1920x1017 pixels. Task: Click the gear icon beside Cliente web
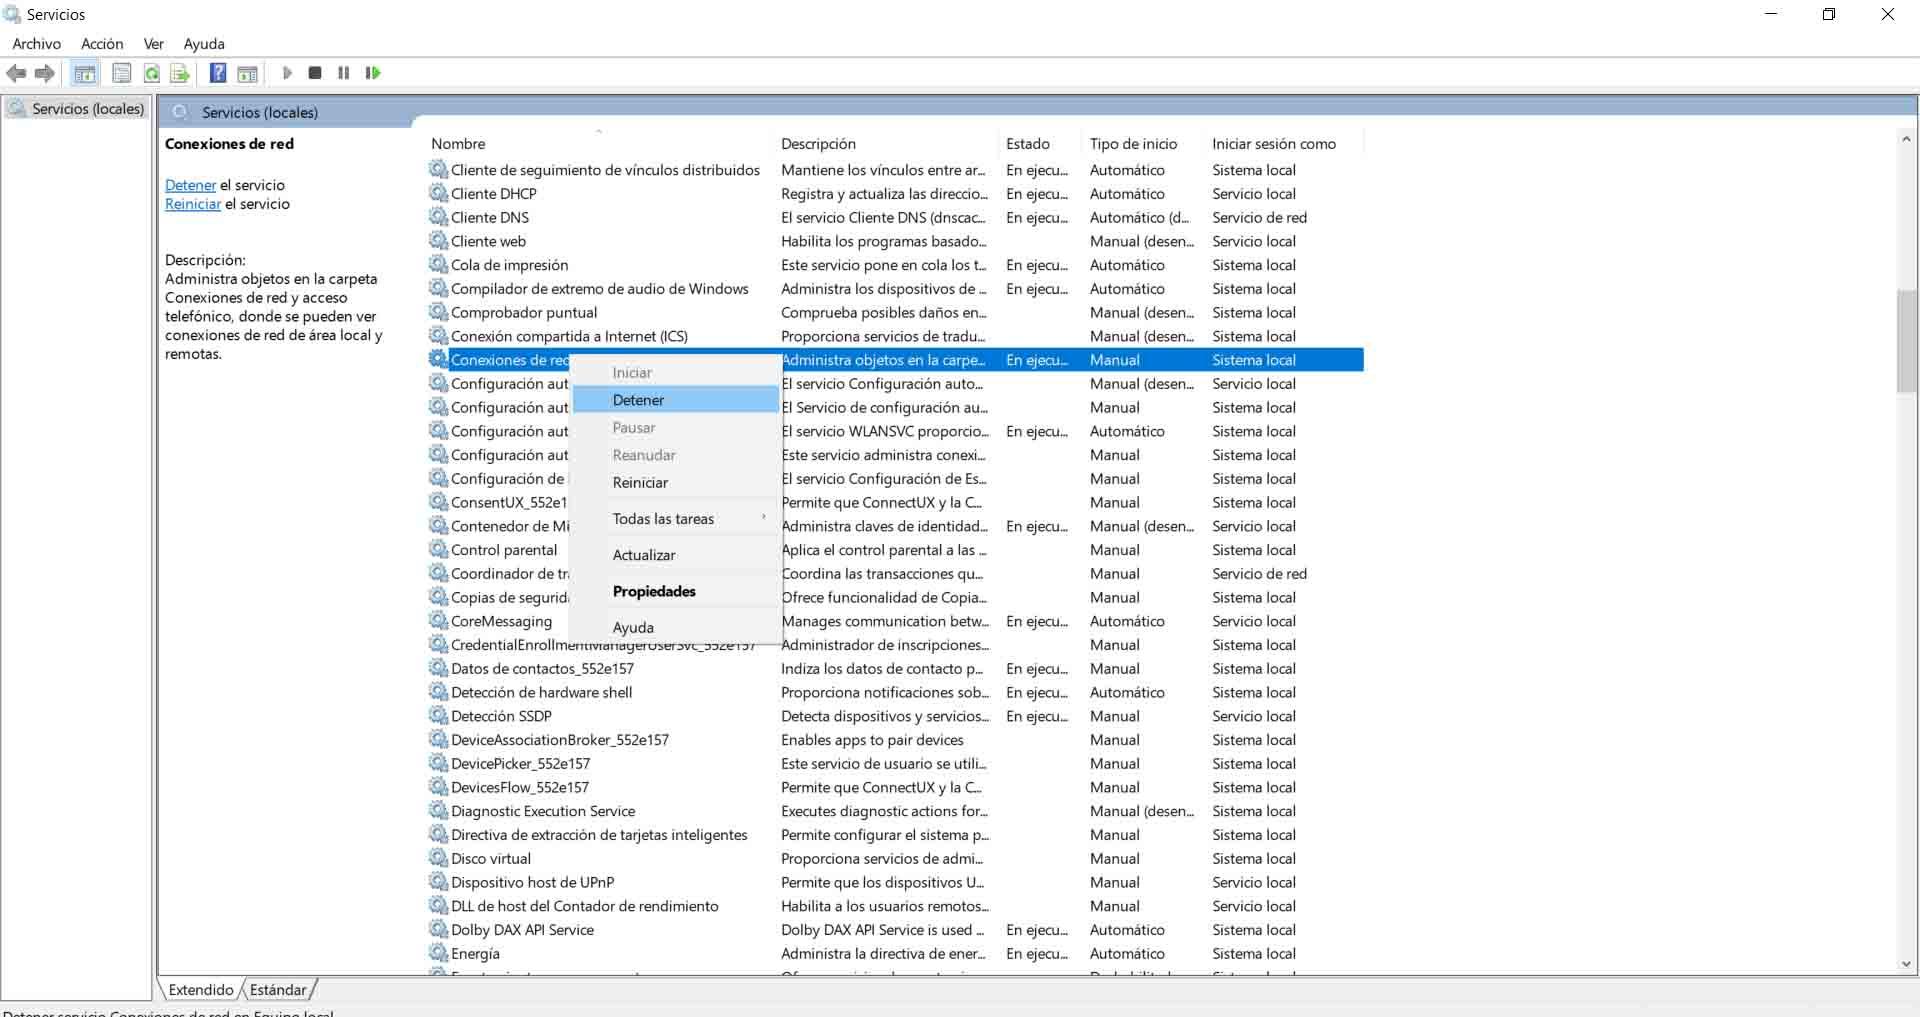coord(438,240)
